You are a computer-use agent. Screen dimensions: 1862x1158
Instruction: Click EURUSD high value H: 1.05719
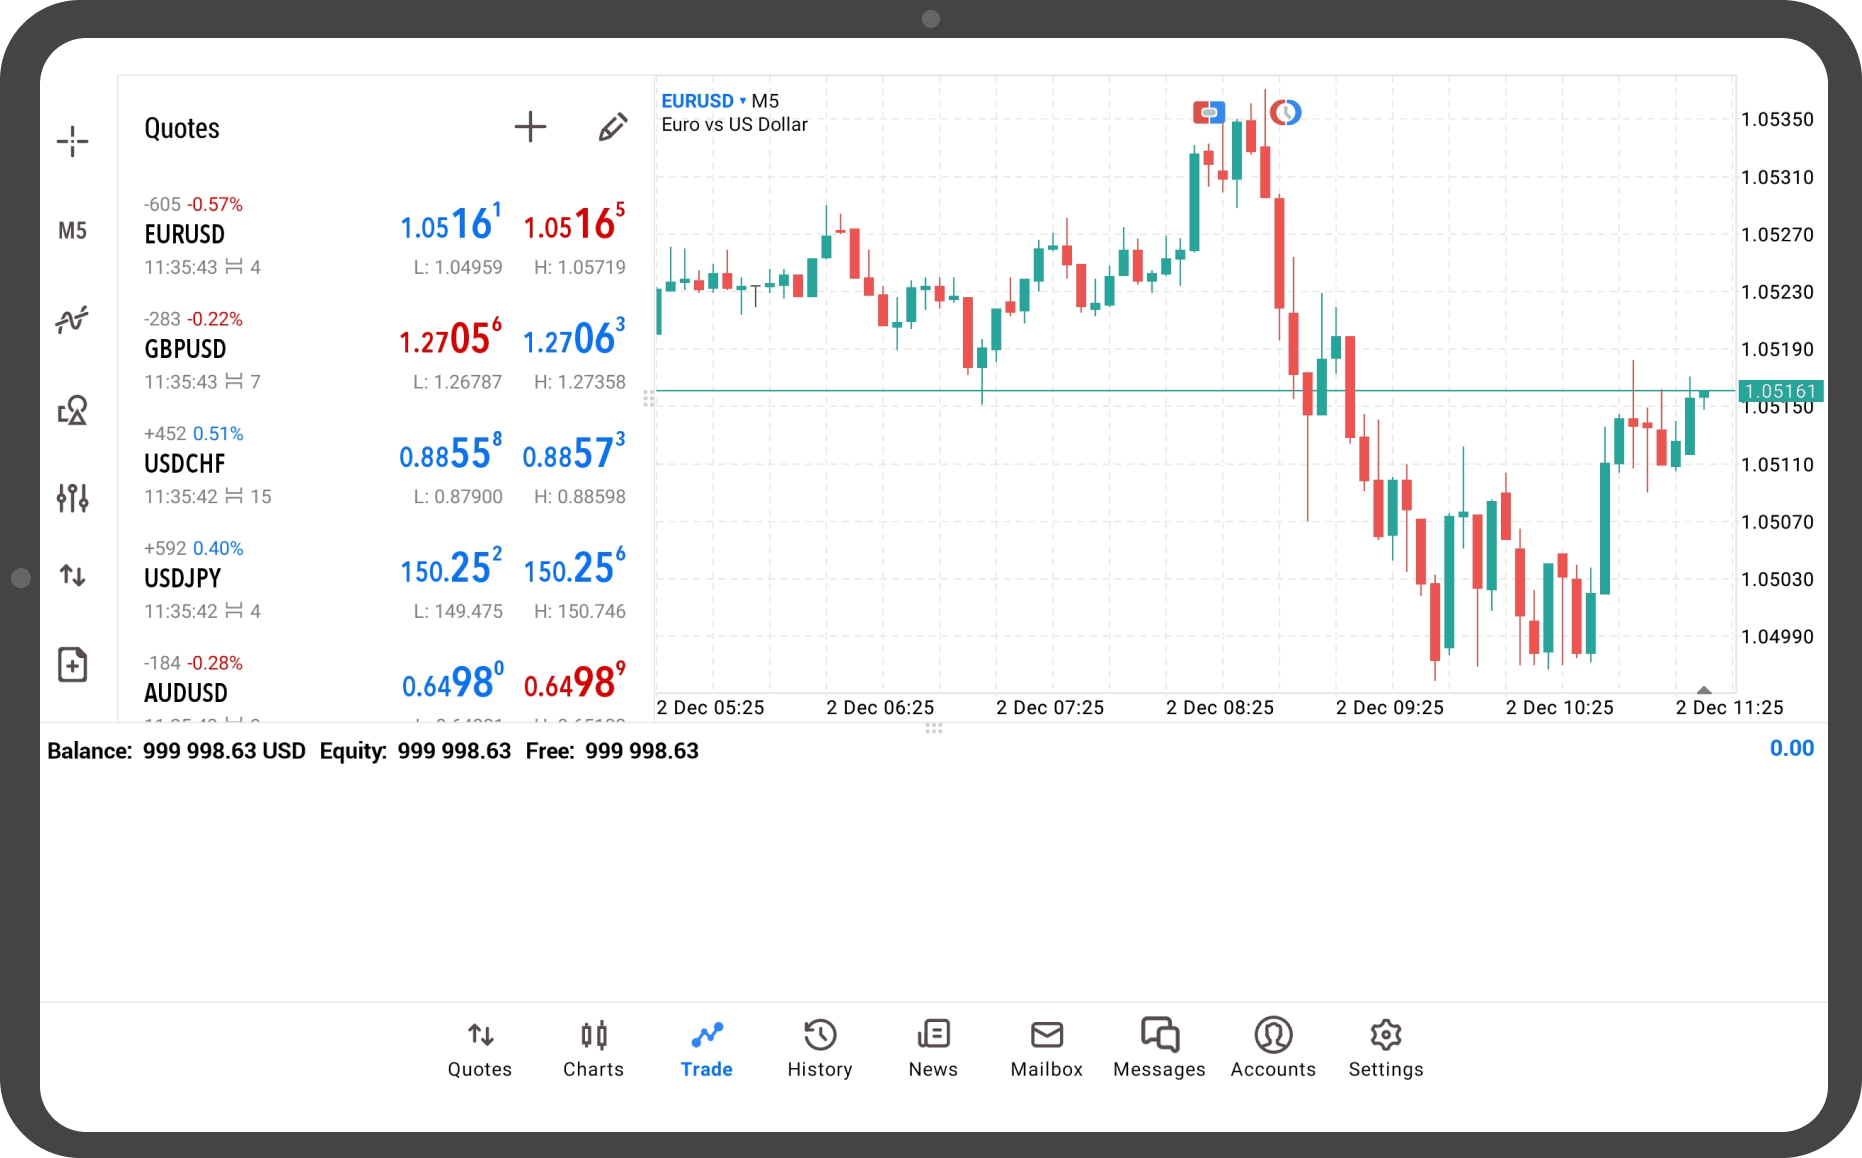580,267
